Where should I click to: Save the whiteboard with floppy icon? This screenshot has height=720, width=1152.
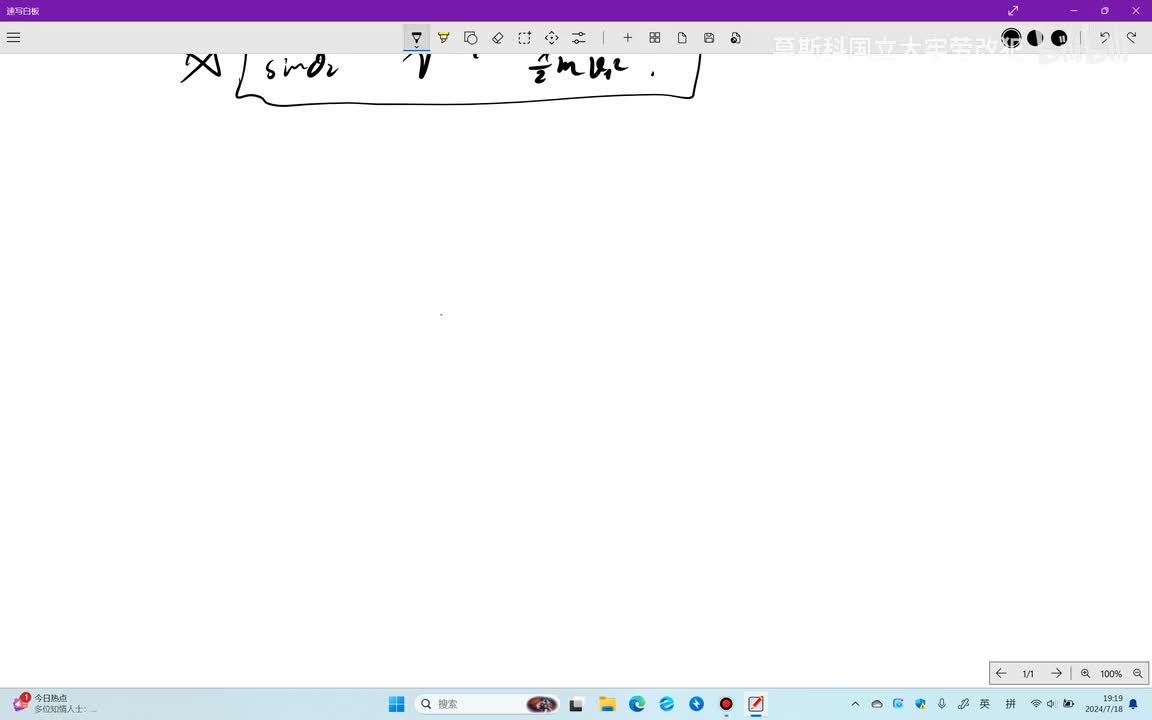[709, 37]
